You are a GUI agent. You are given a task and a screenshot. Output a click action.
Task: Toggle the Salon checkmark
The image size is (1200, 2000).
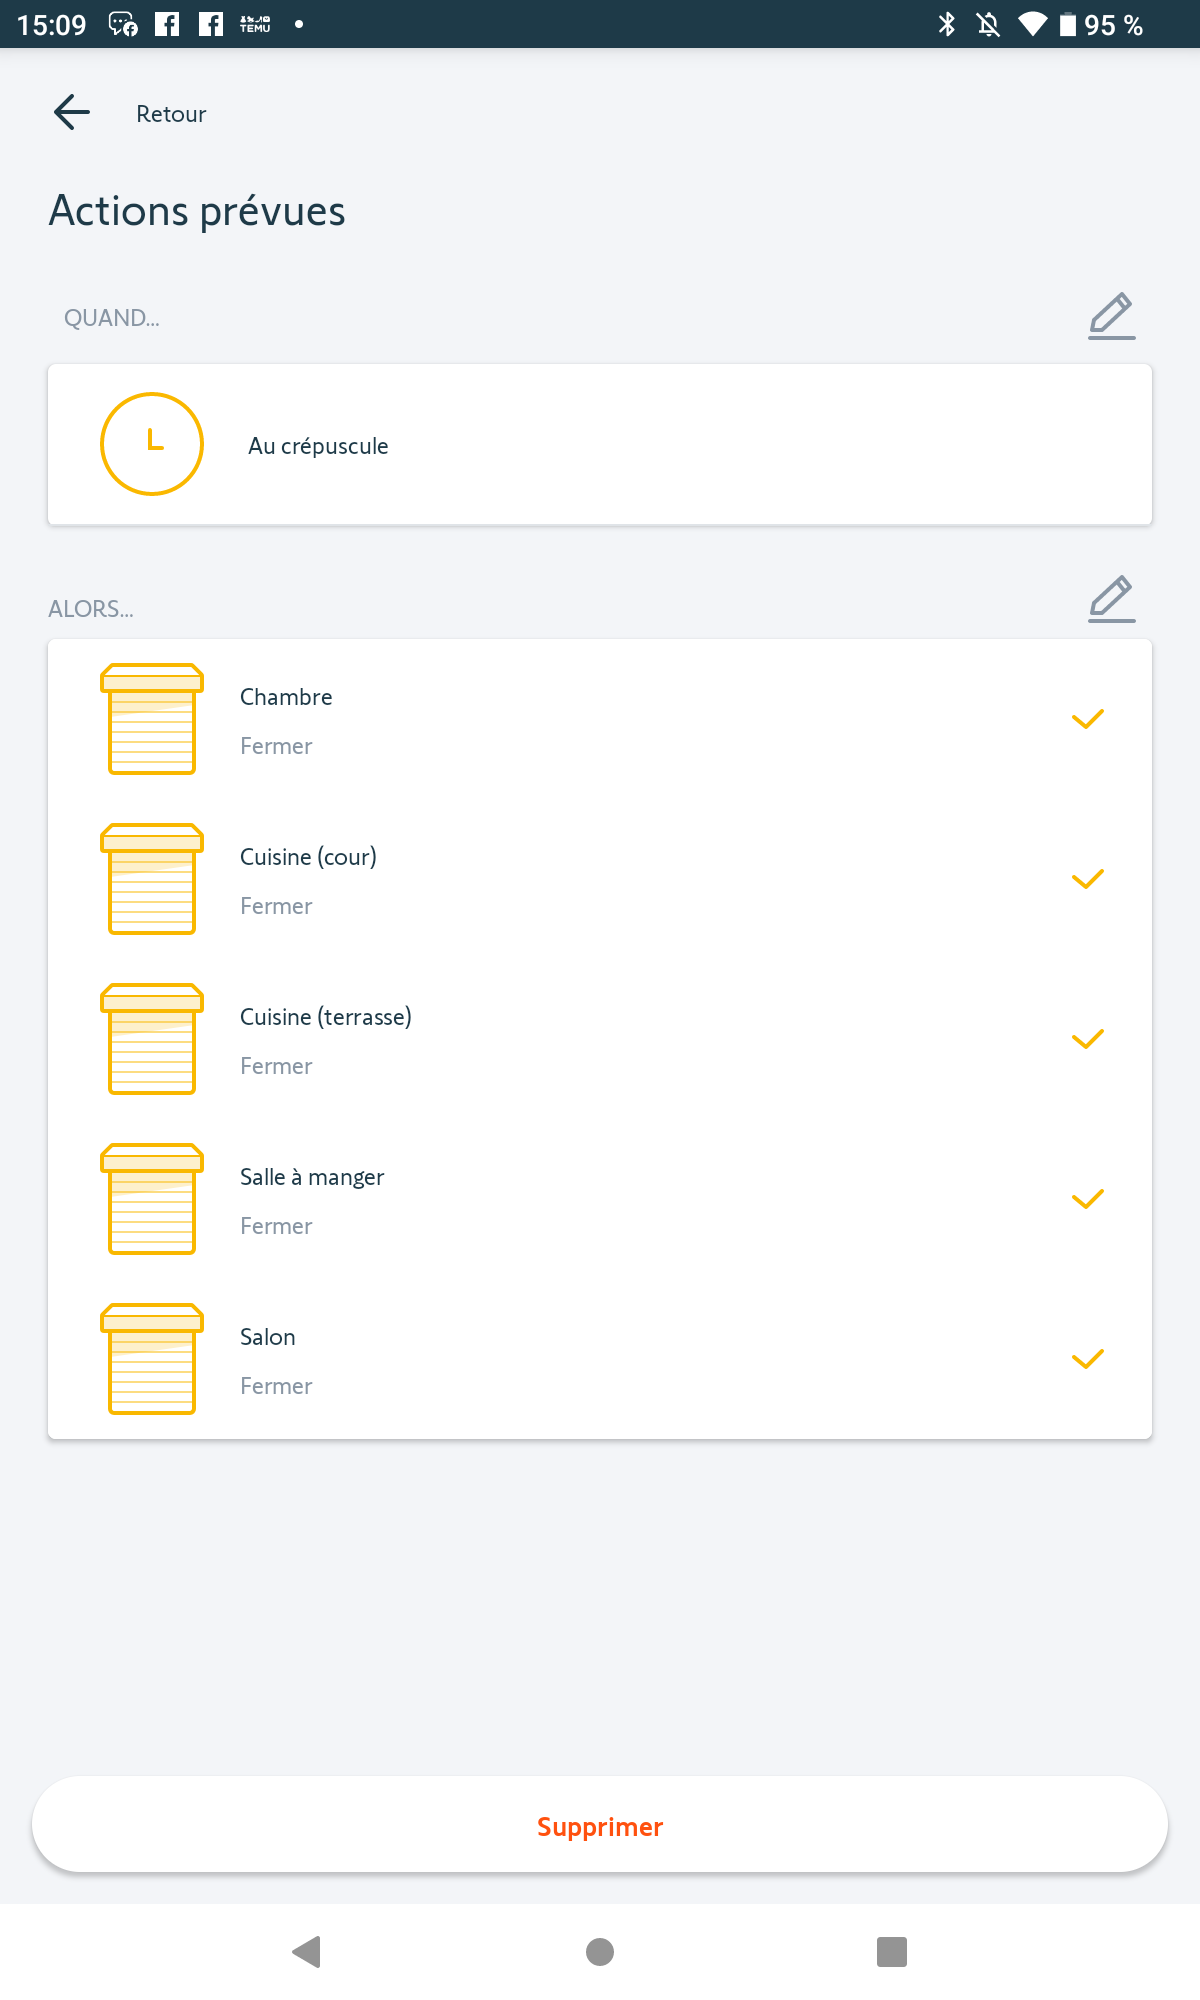click(1087, 1359)
